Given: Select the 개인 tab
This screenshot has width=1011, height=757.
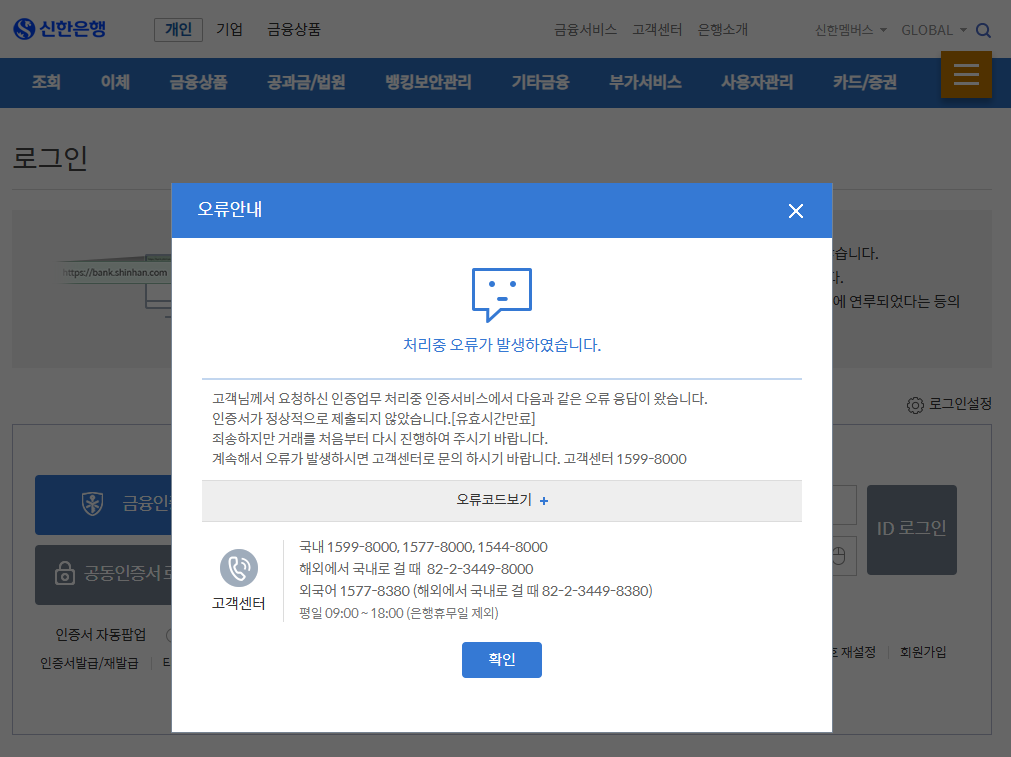Looking at the screenshot, I should tap(178, 30).
